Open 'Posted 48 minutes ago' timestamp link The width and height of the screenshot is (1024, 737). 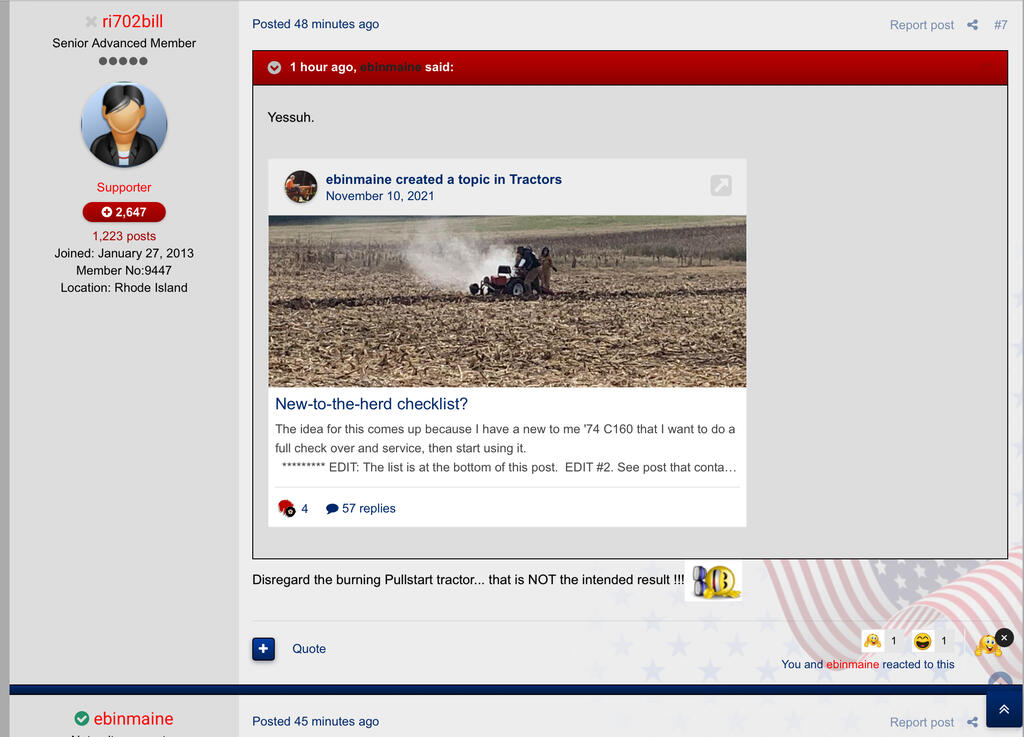[x=315, y=24]
